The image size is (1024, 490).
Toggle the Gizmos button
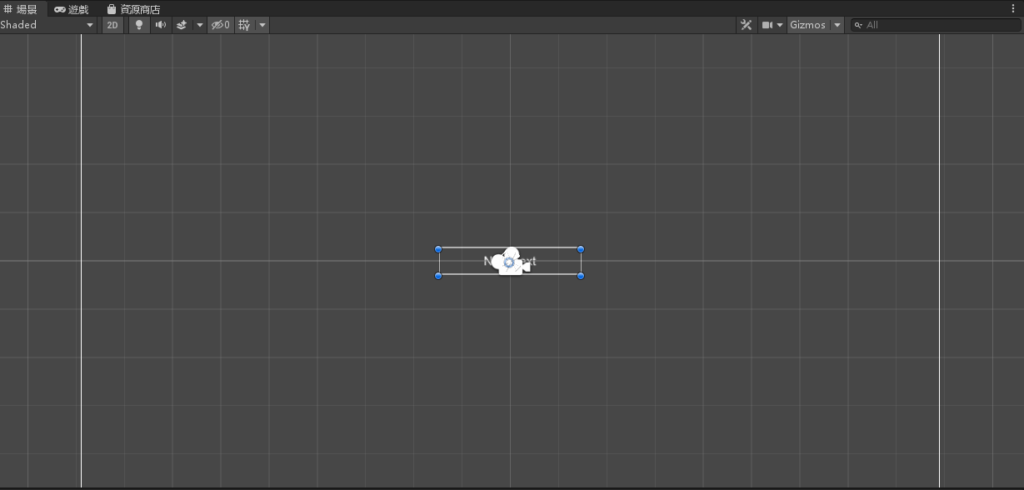pyautogui.click(x=807, y=25)
